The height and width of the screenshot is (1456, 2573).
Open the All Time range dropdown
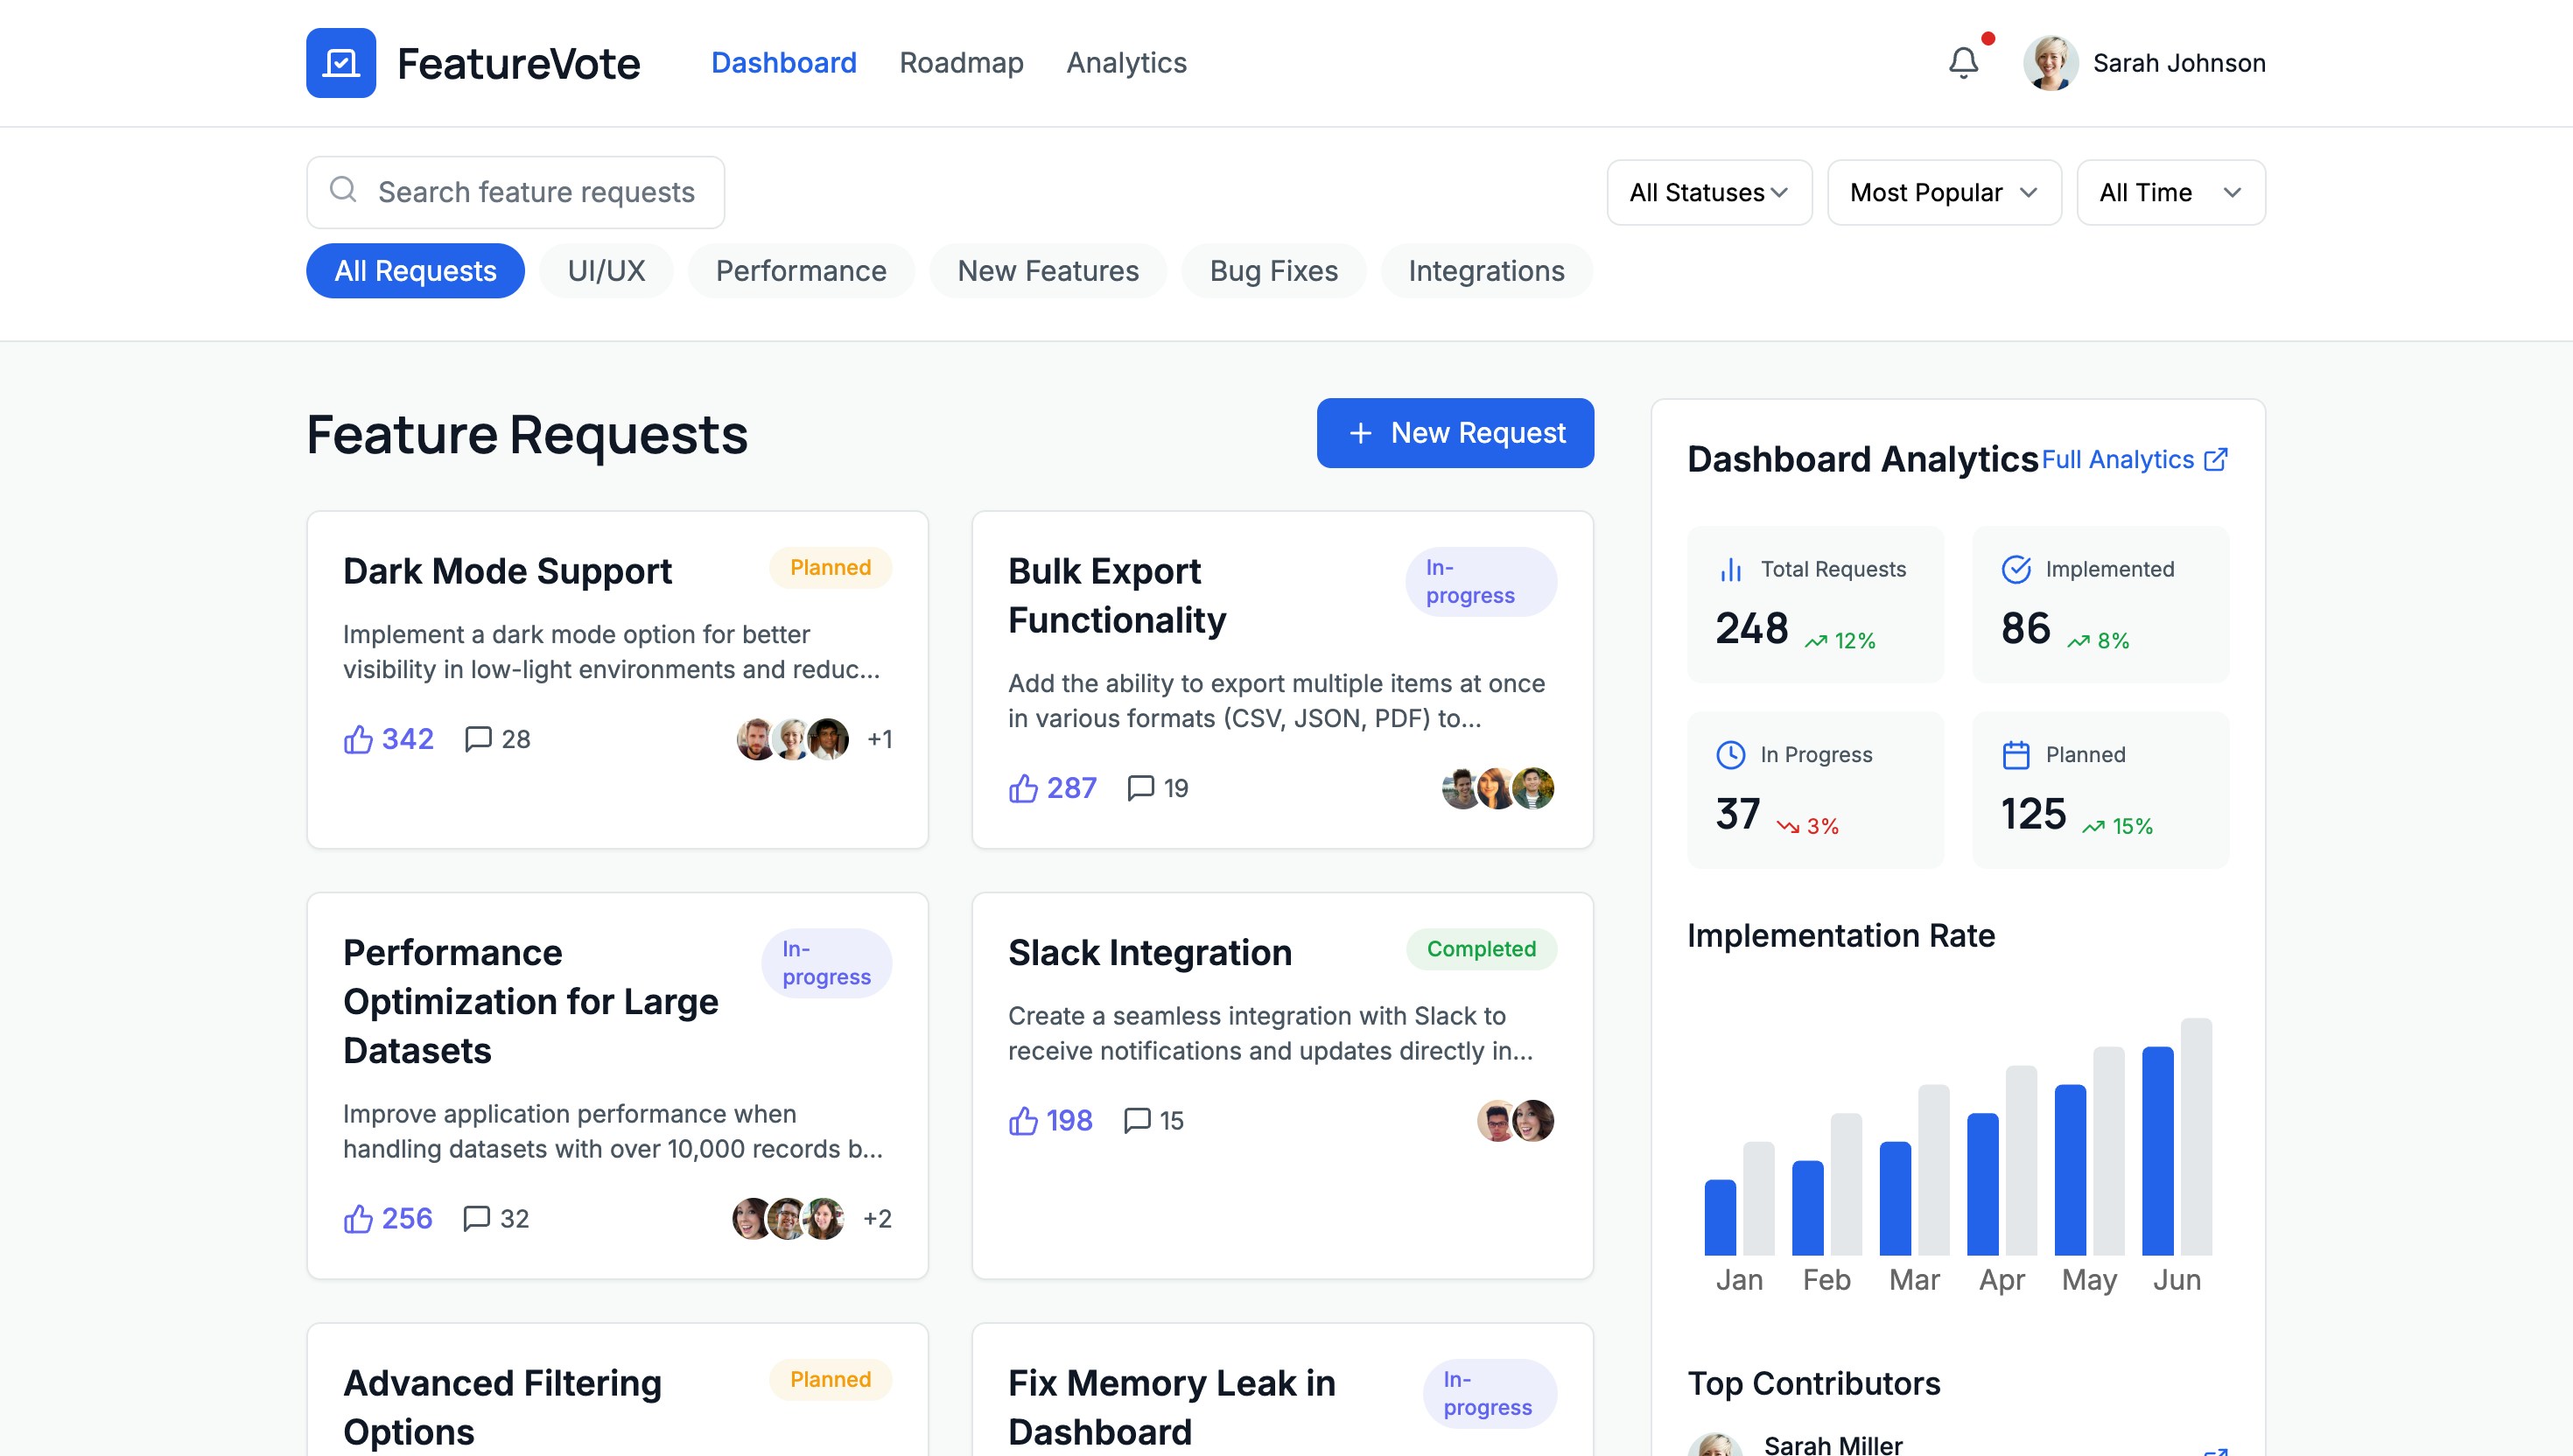coord(2170,192)
